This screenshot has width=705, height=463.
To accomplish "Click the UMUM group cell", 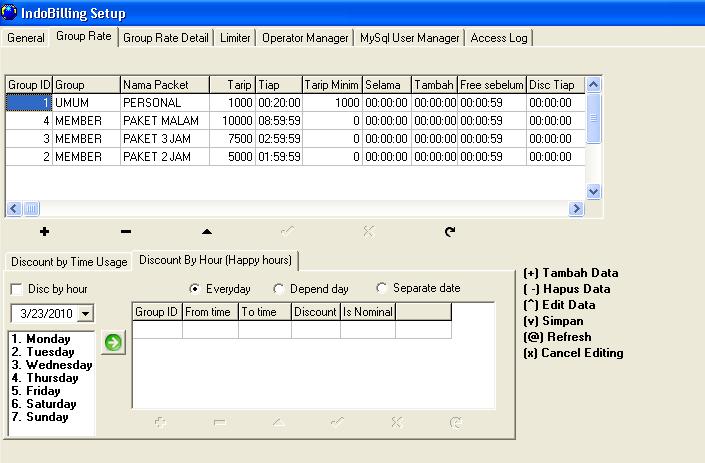I will [86, 103].
